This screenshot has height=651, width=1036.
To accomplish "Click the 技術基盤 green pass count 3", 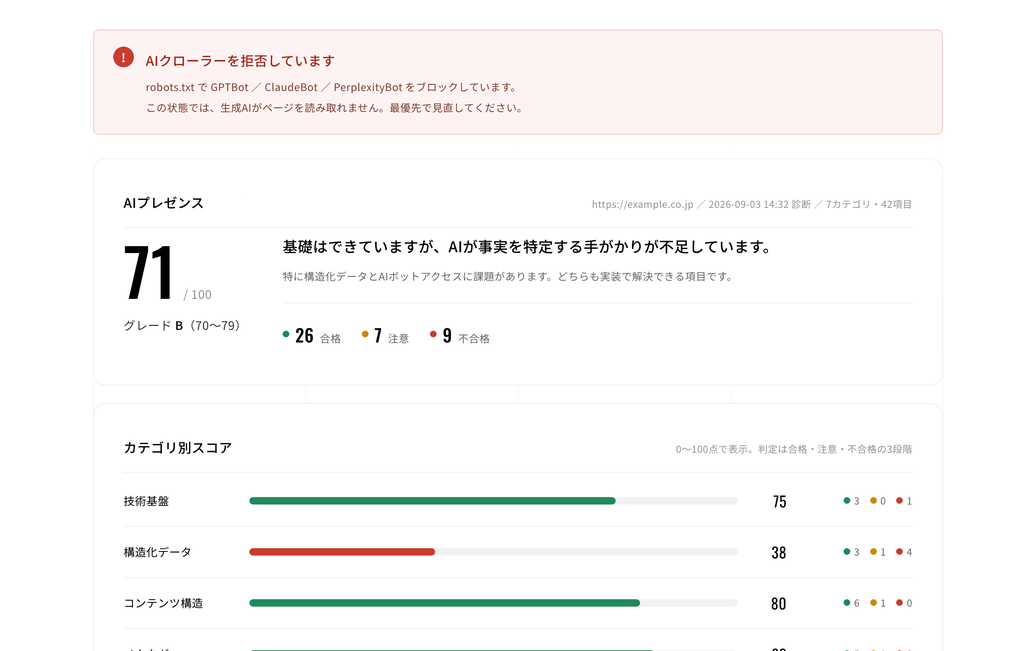I will [852, 501].
